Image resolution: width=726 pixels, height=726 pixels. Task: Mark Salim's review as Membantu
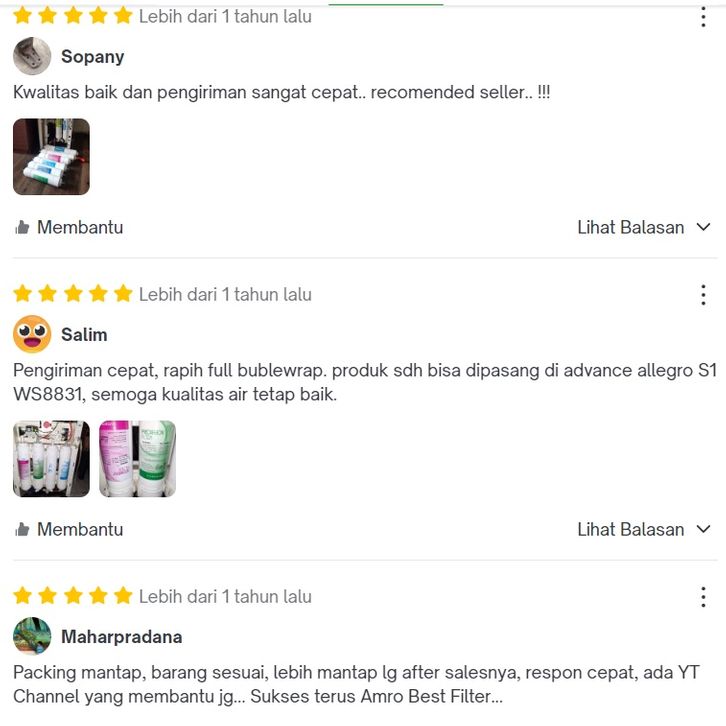[69, 529]
